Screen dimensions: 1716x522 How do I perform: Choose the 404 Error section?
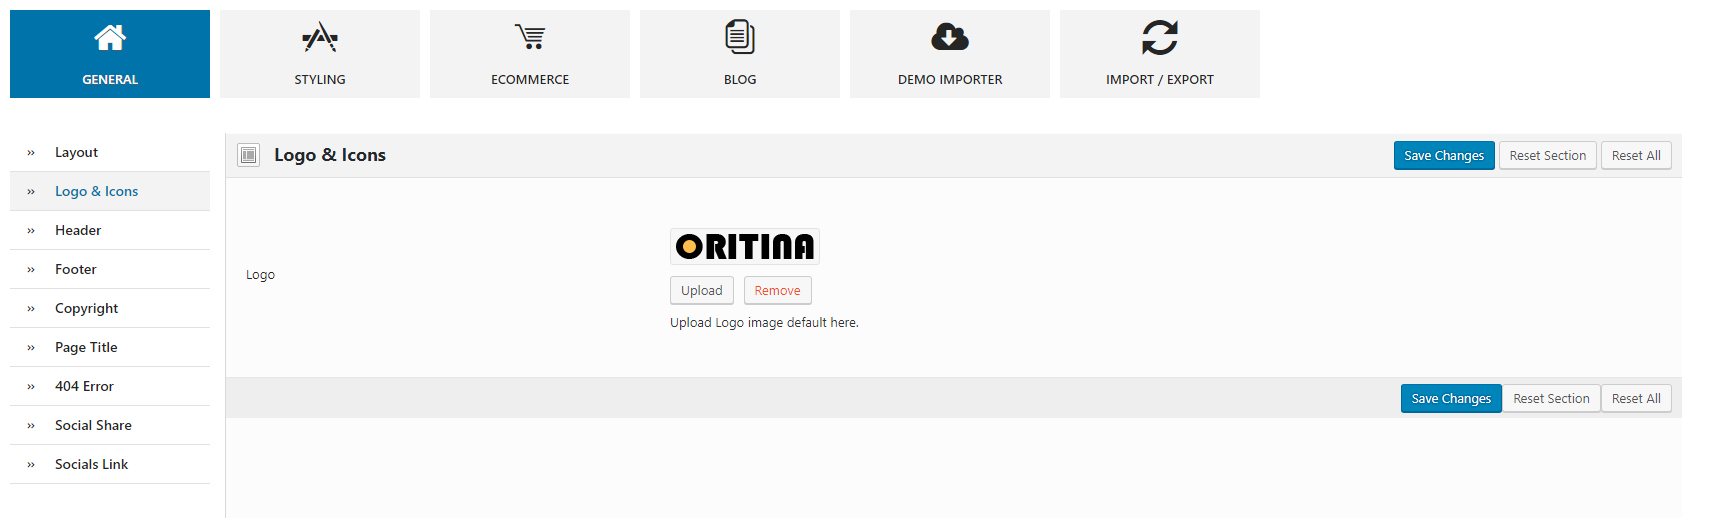click(x=110, y=386)
